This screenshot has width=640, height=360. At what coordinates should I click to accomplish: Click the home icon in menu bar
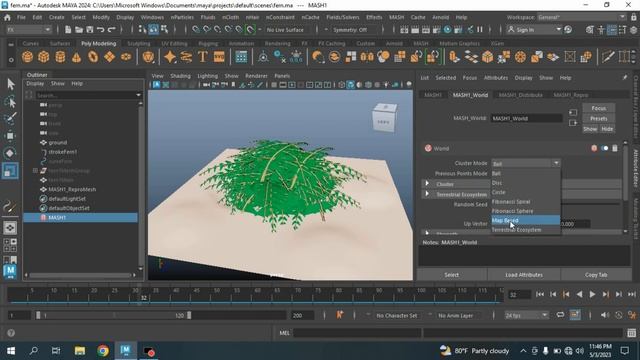[x=7, y=18]
